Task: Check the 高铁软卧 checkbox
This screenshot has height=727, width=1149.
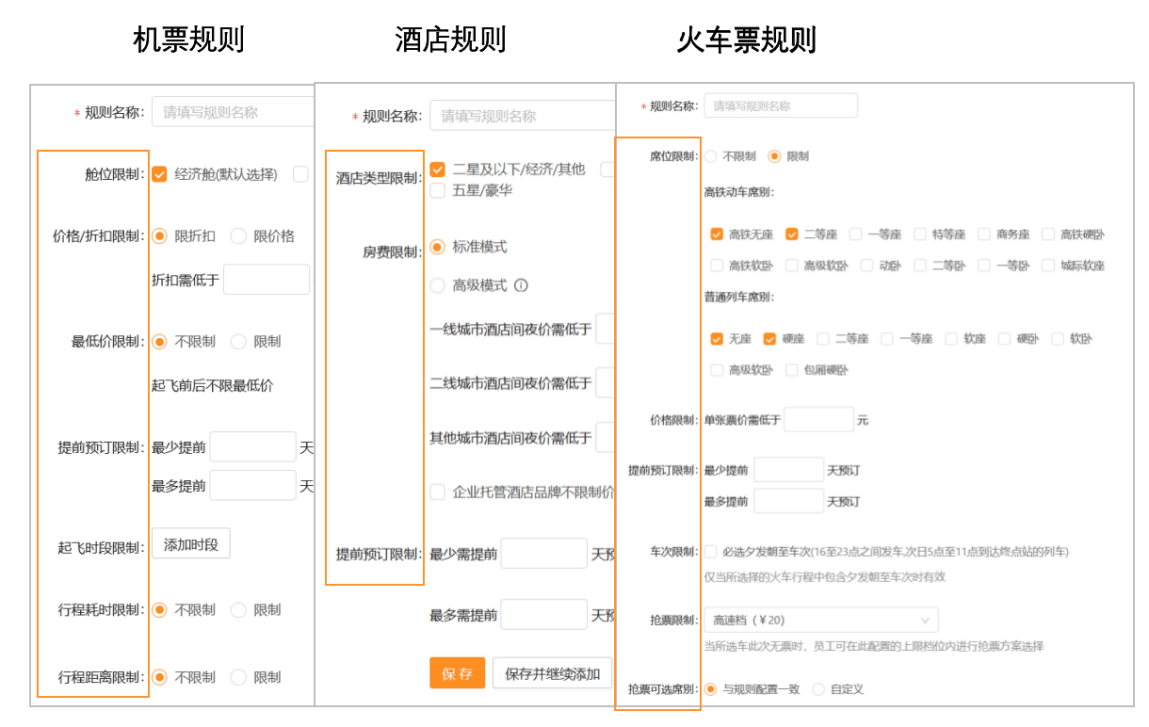Action: [x=717, y=265]
